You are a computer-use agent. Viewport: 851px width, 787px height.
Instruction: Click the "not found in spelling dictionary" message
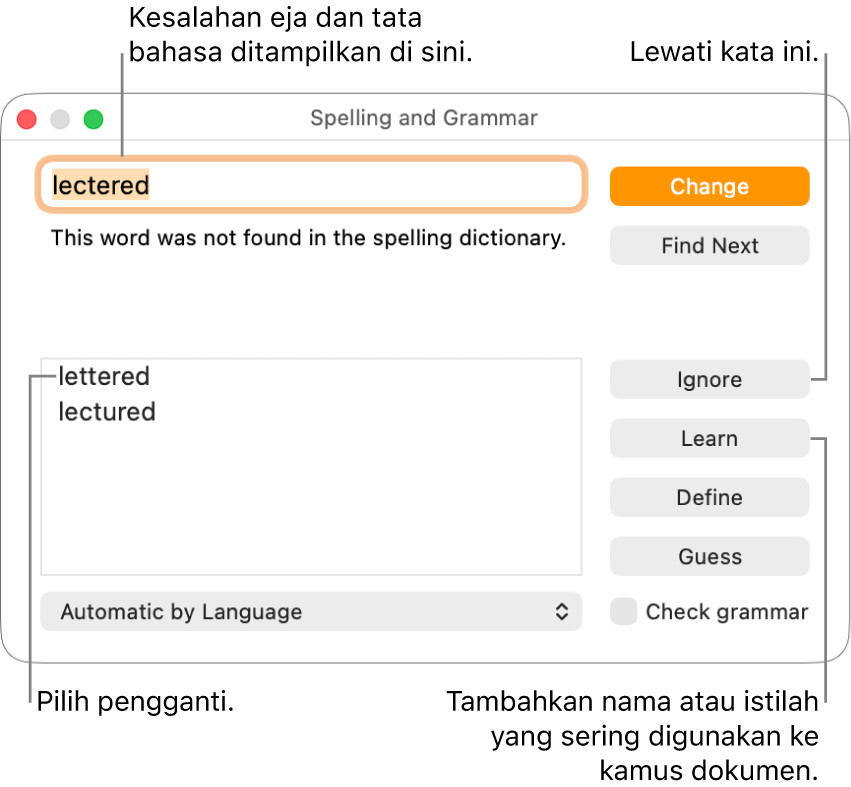pyautogui.click(x=308, y=238)
